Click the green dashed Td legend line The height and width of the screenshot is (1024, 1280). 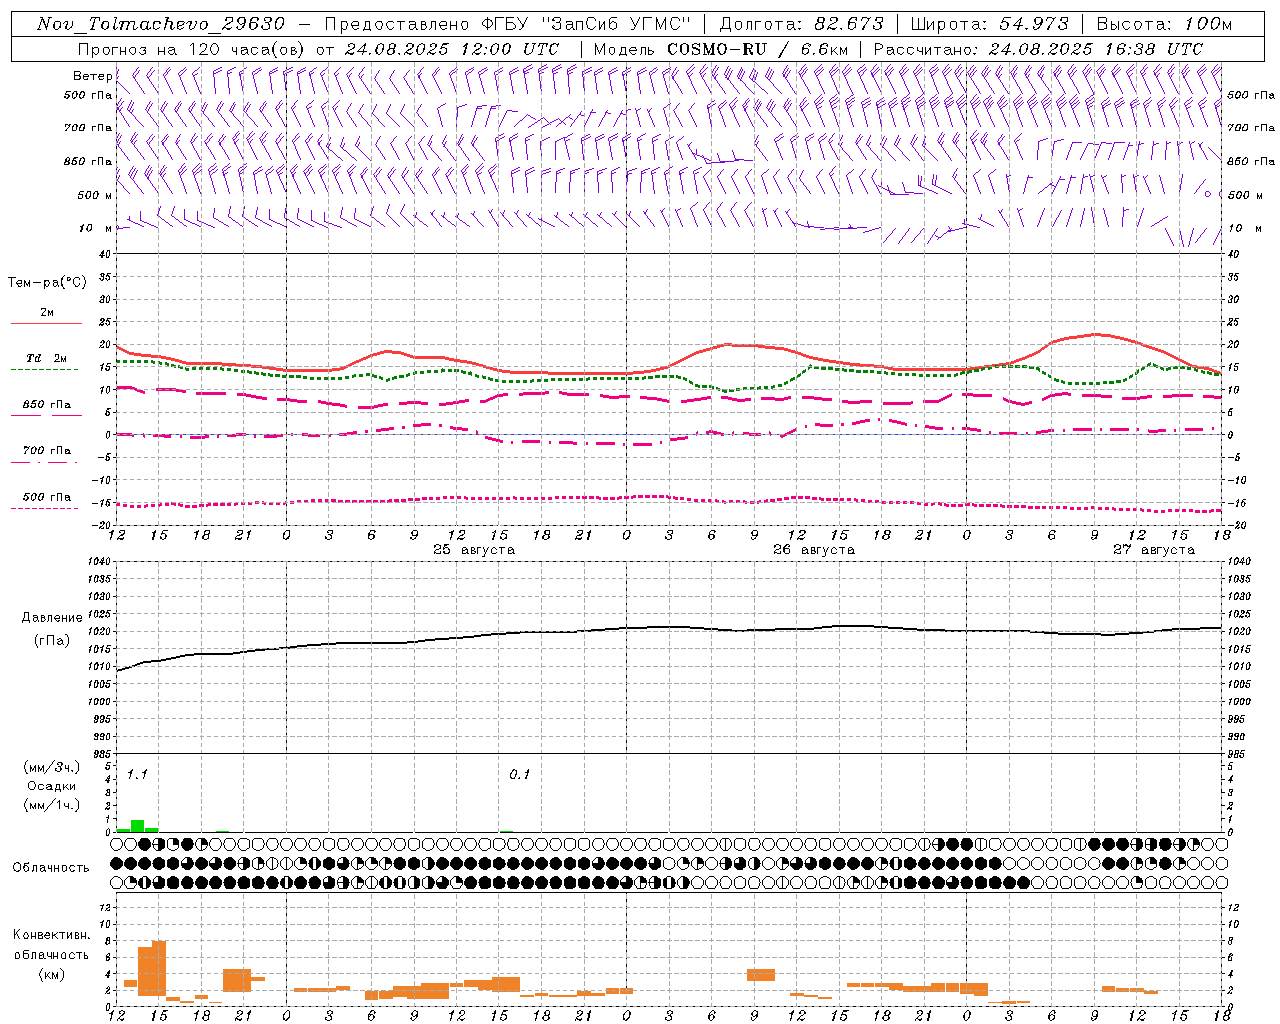[x=45, y=370]
